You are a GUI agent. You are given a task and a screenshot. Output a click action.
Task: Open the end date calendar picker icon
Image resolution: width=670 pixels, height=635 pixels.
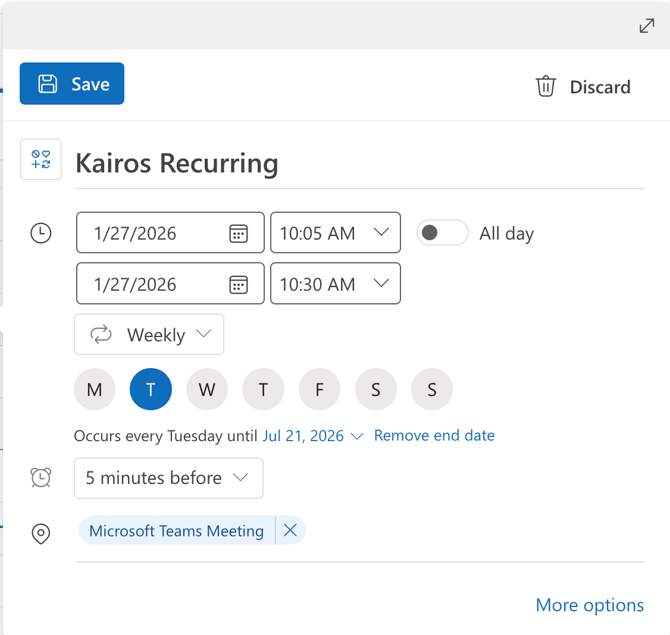coord(238,284)
